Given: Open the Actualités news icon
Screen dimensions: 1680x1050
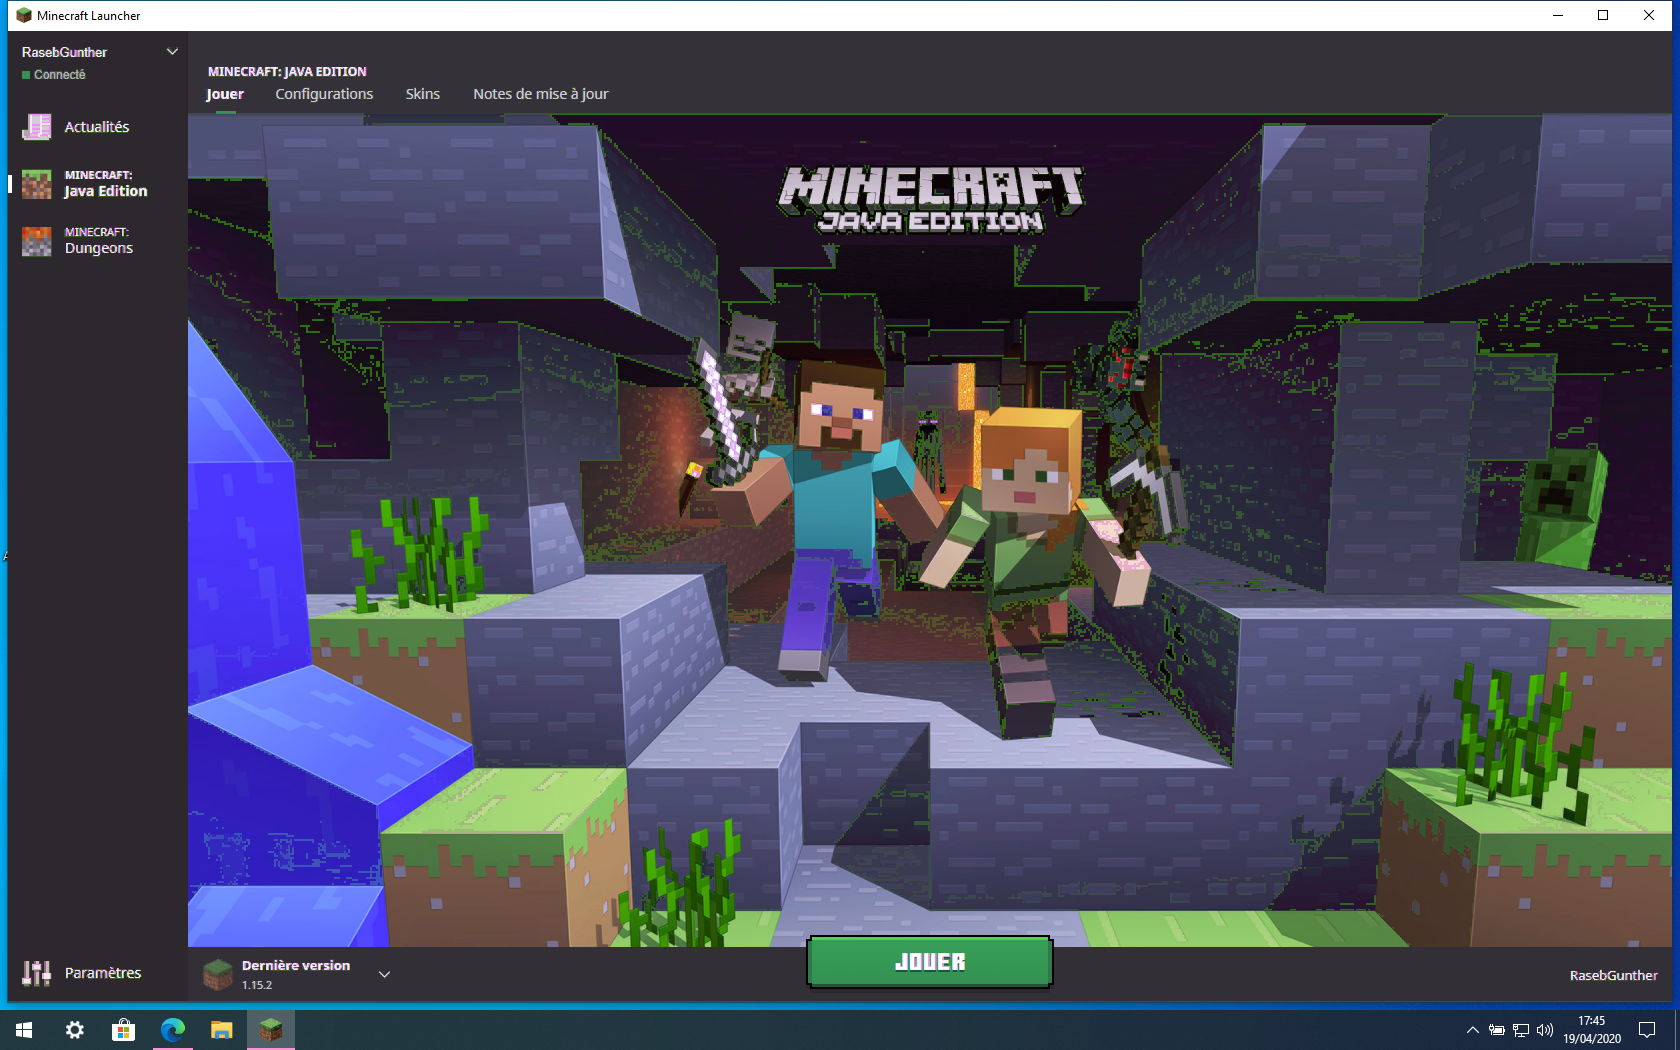Looking at the screenshot, I should 37,127.
